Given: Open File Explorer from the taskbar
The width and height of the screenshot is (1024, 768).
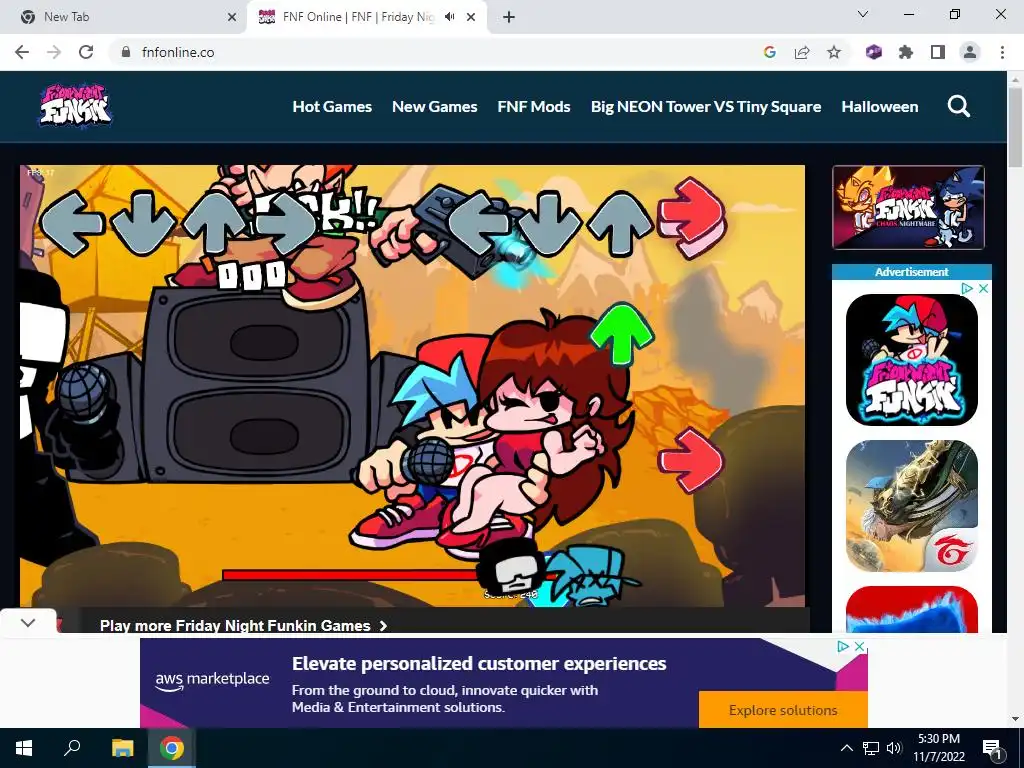Looking at the screenshot, I should click(122, 748).
